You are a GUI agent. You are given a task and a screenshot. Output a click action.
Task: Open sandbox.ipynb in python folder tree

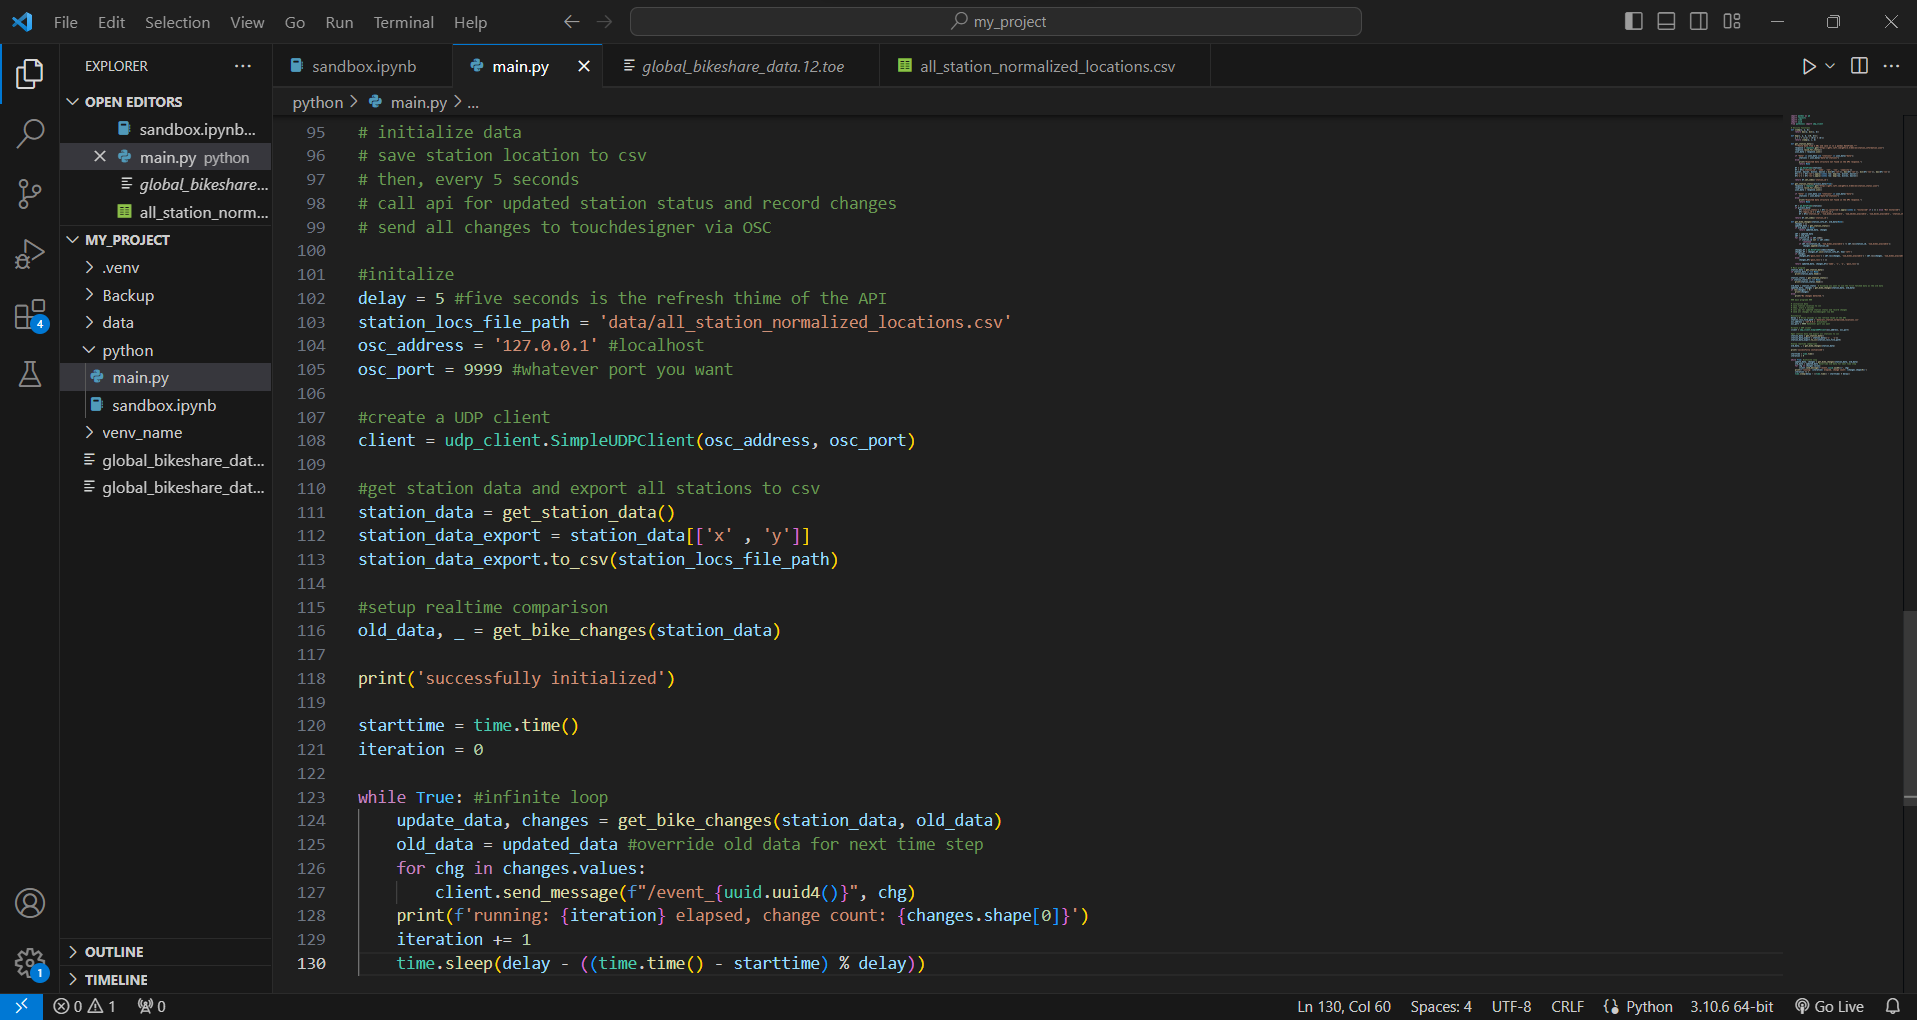tap(164, 405)
